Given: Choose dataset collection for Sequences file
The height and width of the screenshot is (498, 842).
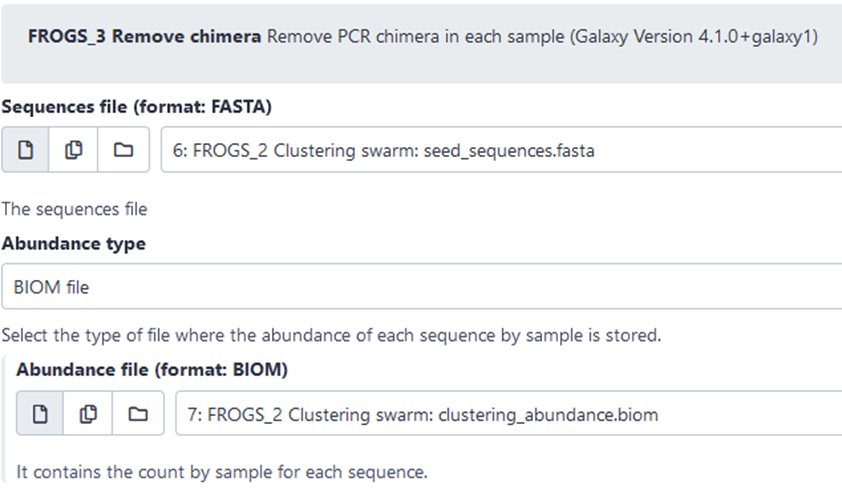Looking at the screenshot, I should (x=123, y=150).
